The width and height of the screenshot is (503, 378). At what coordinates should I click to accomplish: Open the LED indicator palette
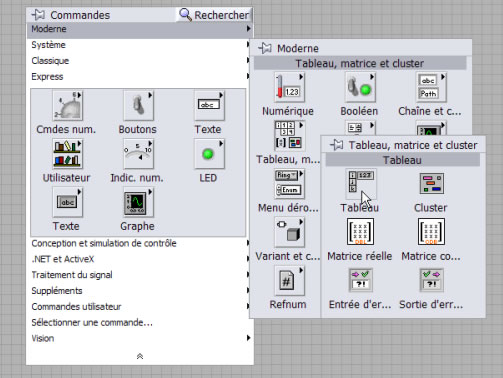[x=209, y=154]
